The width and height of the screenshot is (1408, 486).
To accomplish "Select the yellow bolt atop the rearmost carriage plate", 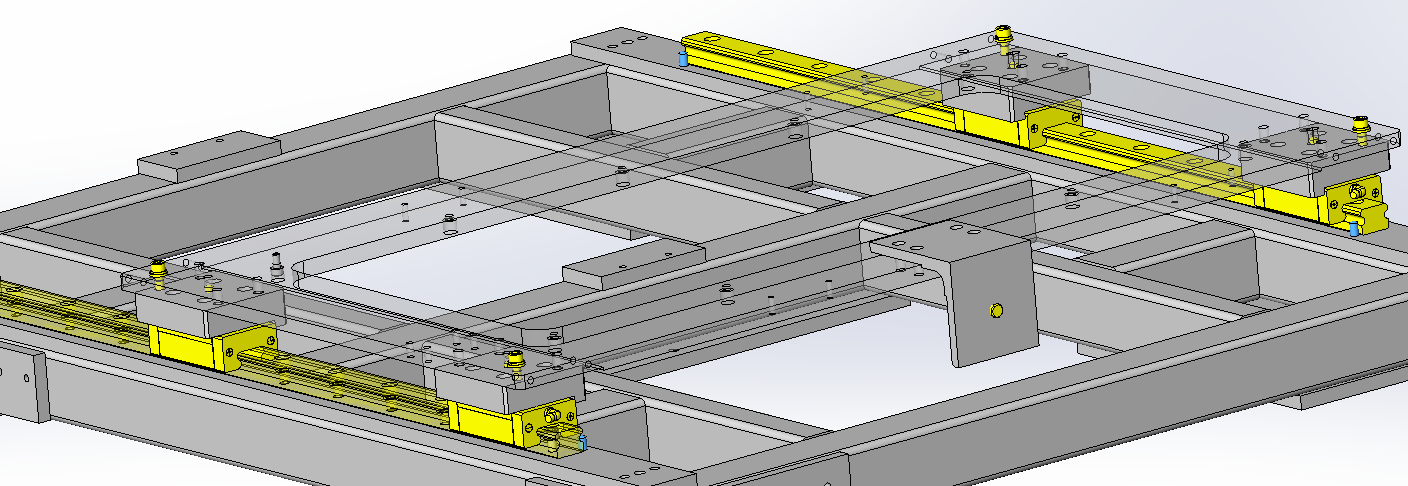I will point(1005,37).
